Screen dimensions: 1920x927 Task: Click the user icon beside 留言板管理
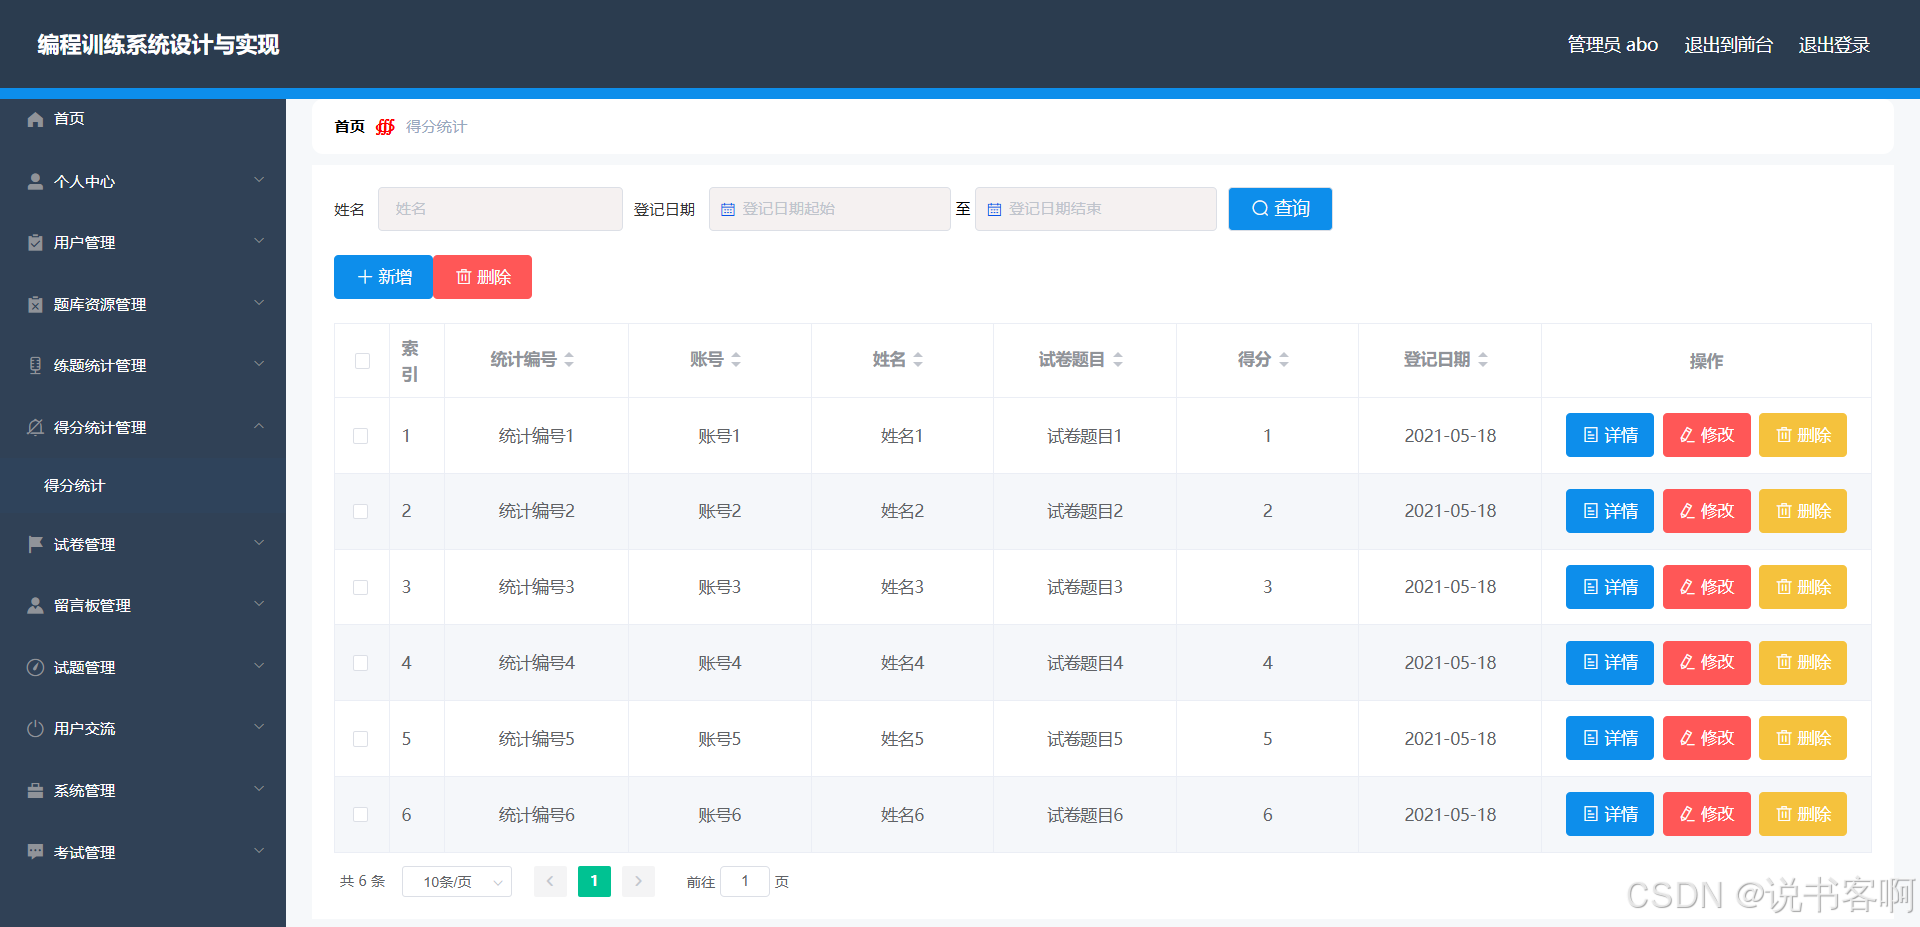[35, 605]
